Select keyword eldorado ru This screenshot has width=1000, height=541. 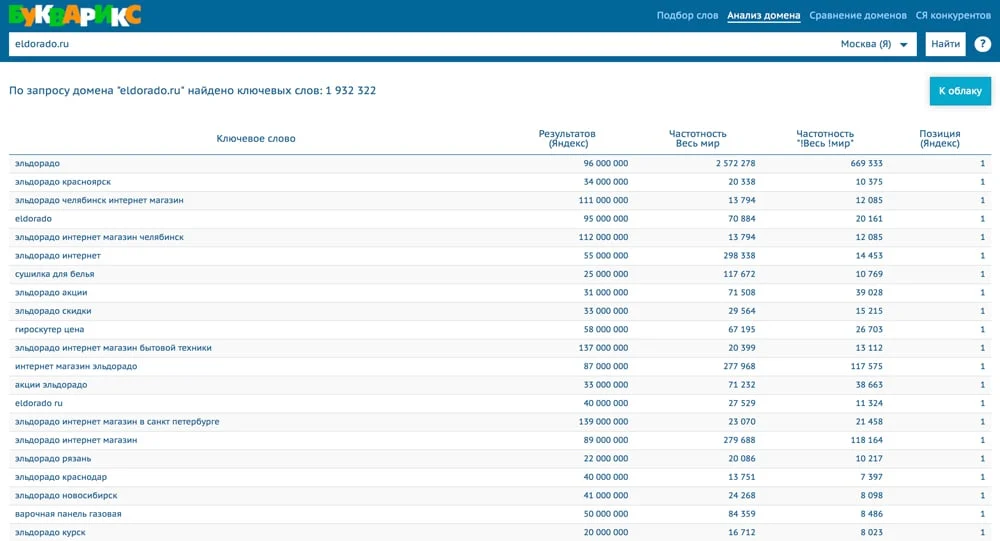[39, 403]
